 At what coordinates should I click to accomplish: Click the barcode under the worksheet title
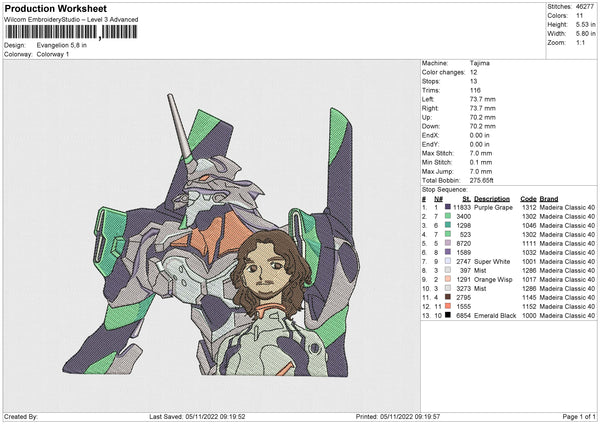pos(71,32)
